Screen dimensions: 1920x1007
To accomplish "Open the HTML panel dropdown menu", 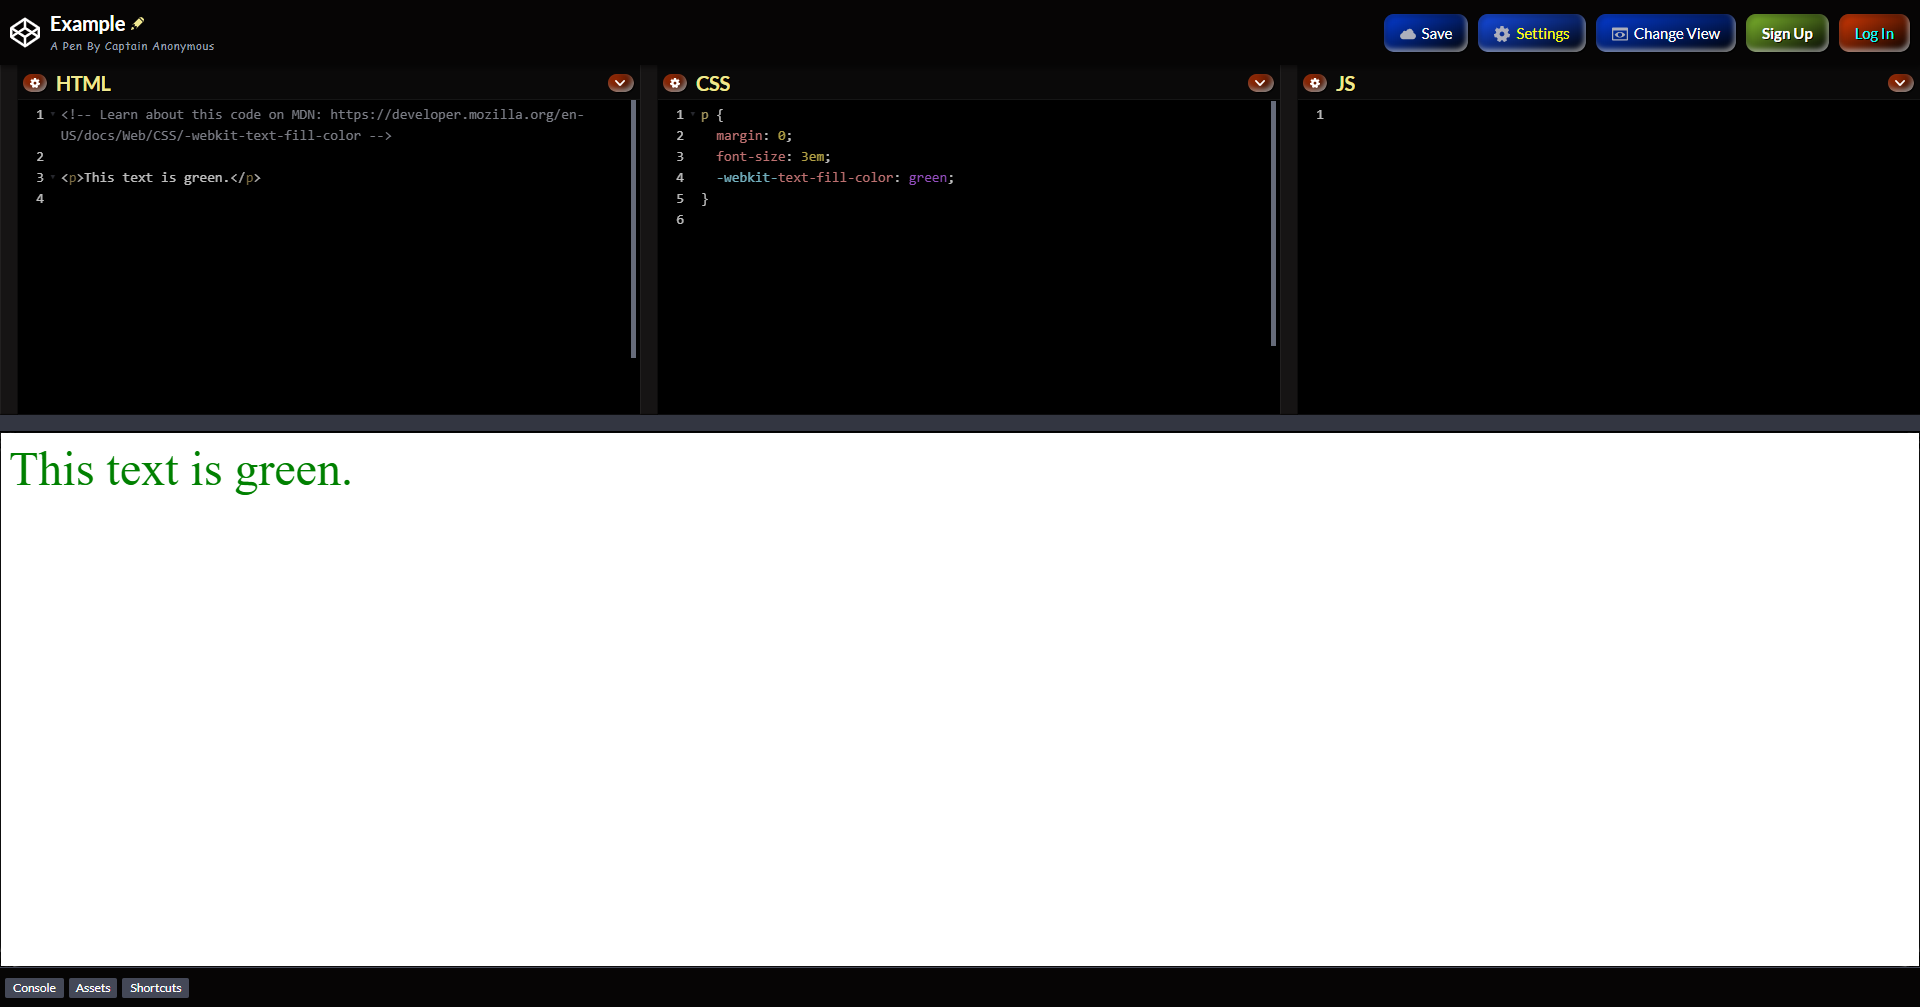I will (x=620, y=83).
